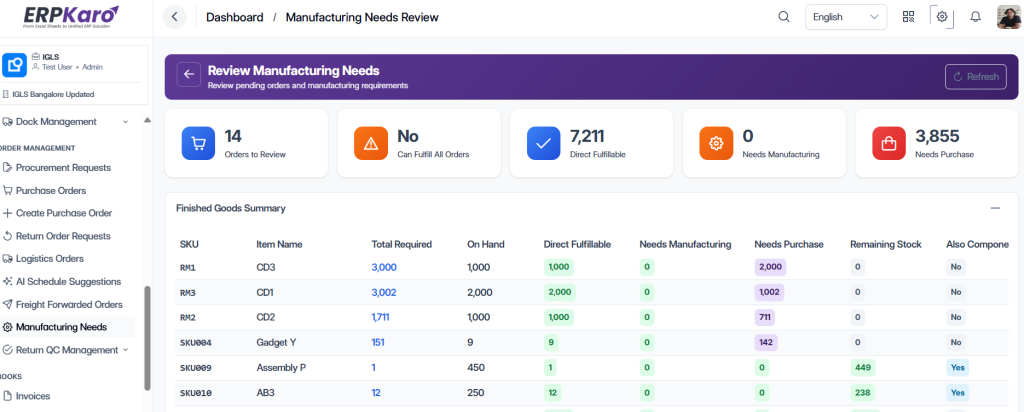The width and height of the screenshot is (1024, 412).
Task: Click the 142 Needs Purchase badge
Action: coord(765,342)
